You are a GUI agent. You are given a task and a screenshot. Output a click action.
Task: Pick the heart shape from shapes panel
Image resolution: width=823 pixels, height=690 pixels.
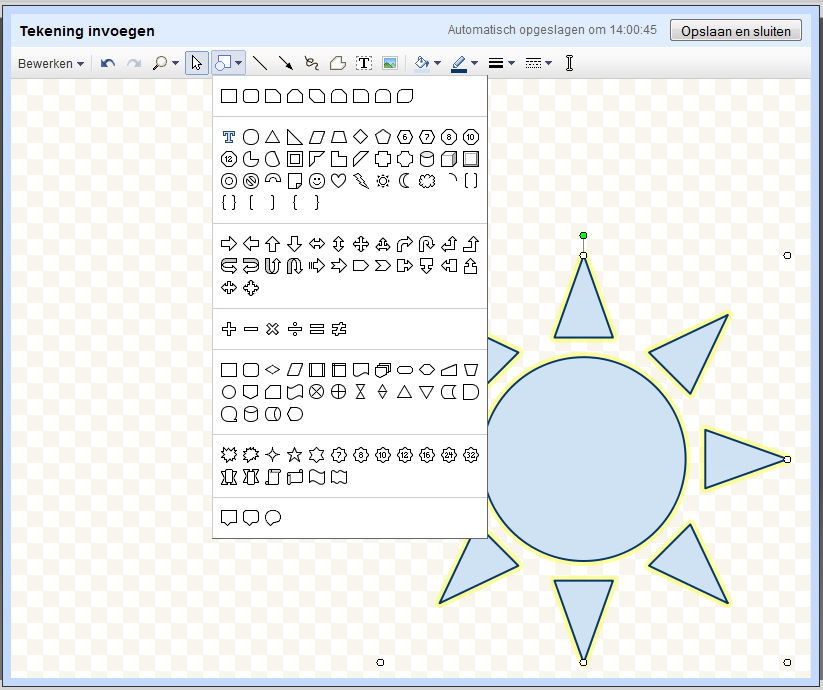pyautogui.click(x=338, y=181)
